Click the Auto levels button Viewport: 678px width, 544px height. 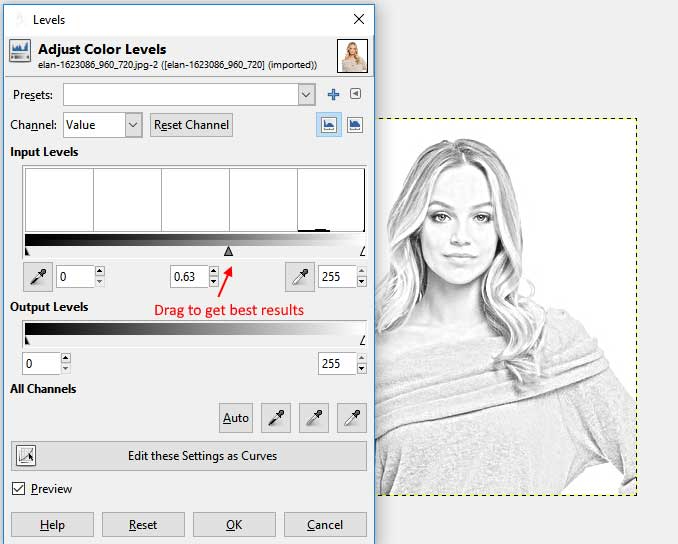(x=236, y=418)
